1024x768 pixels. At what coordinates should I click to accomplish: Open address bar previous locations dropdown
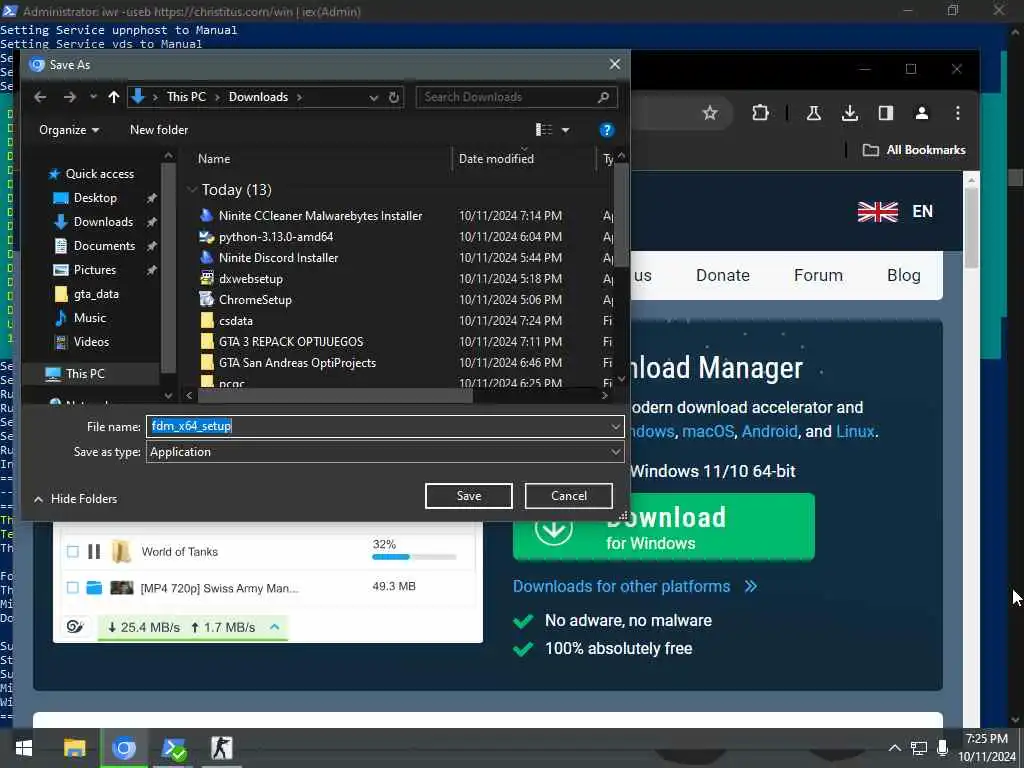coord(374,97)
